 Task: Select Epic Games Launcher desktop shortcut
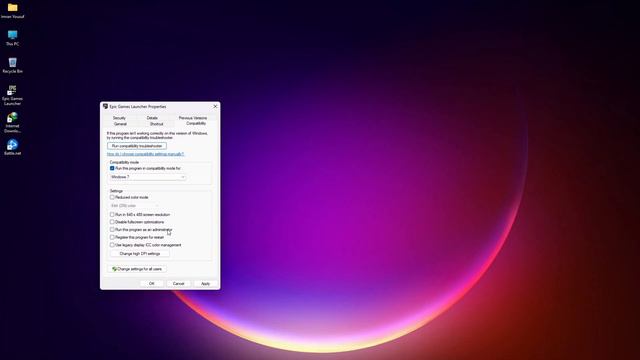12,96
